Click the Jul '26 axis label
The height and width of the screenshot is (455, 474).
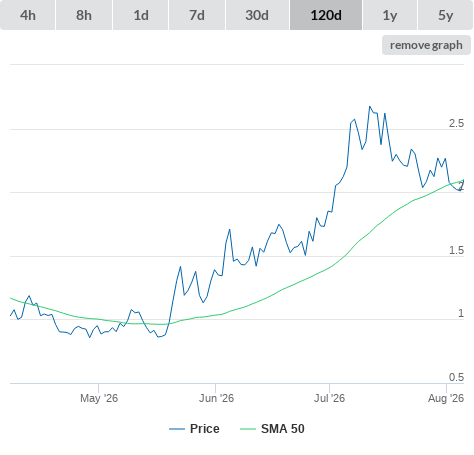pyautogui.click(x=329, y=398)
